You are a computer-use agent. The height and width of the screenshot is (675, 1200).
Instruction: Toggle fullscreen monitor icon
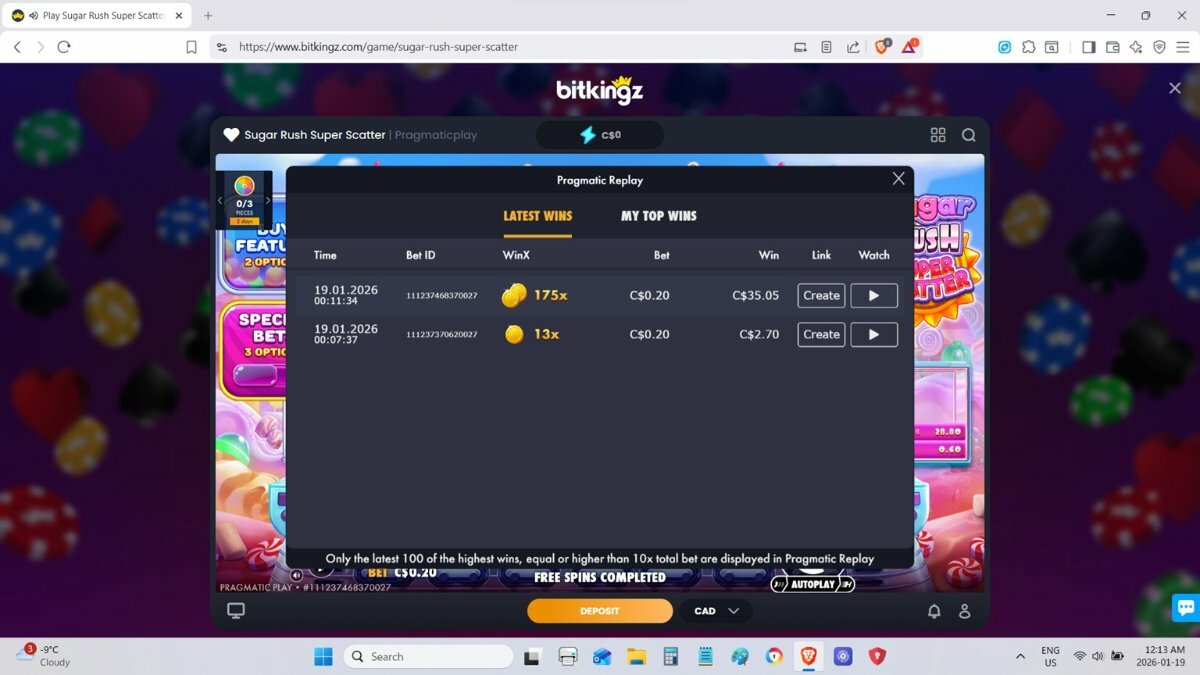(236, 611)
